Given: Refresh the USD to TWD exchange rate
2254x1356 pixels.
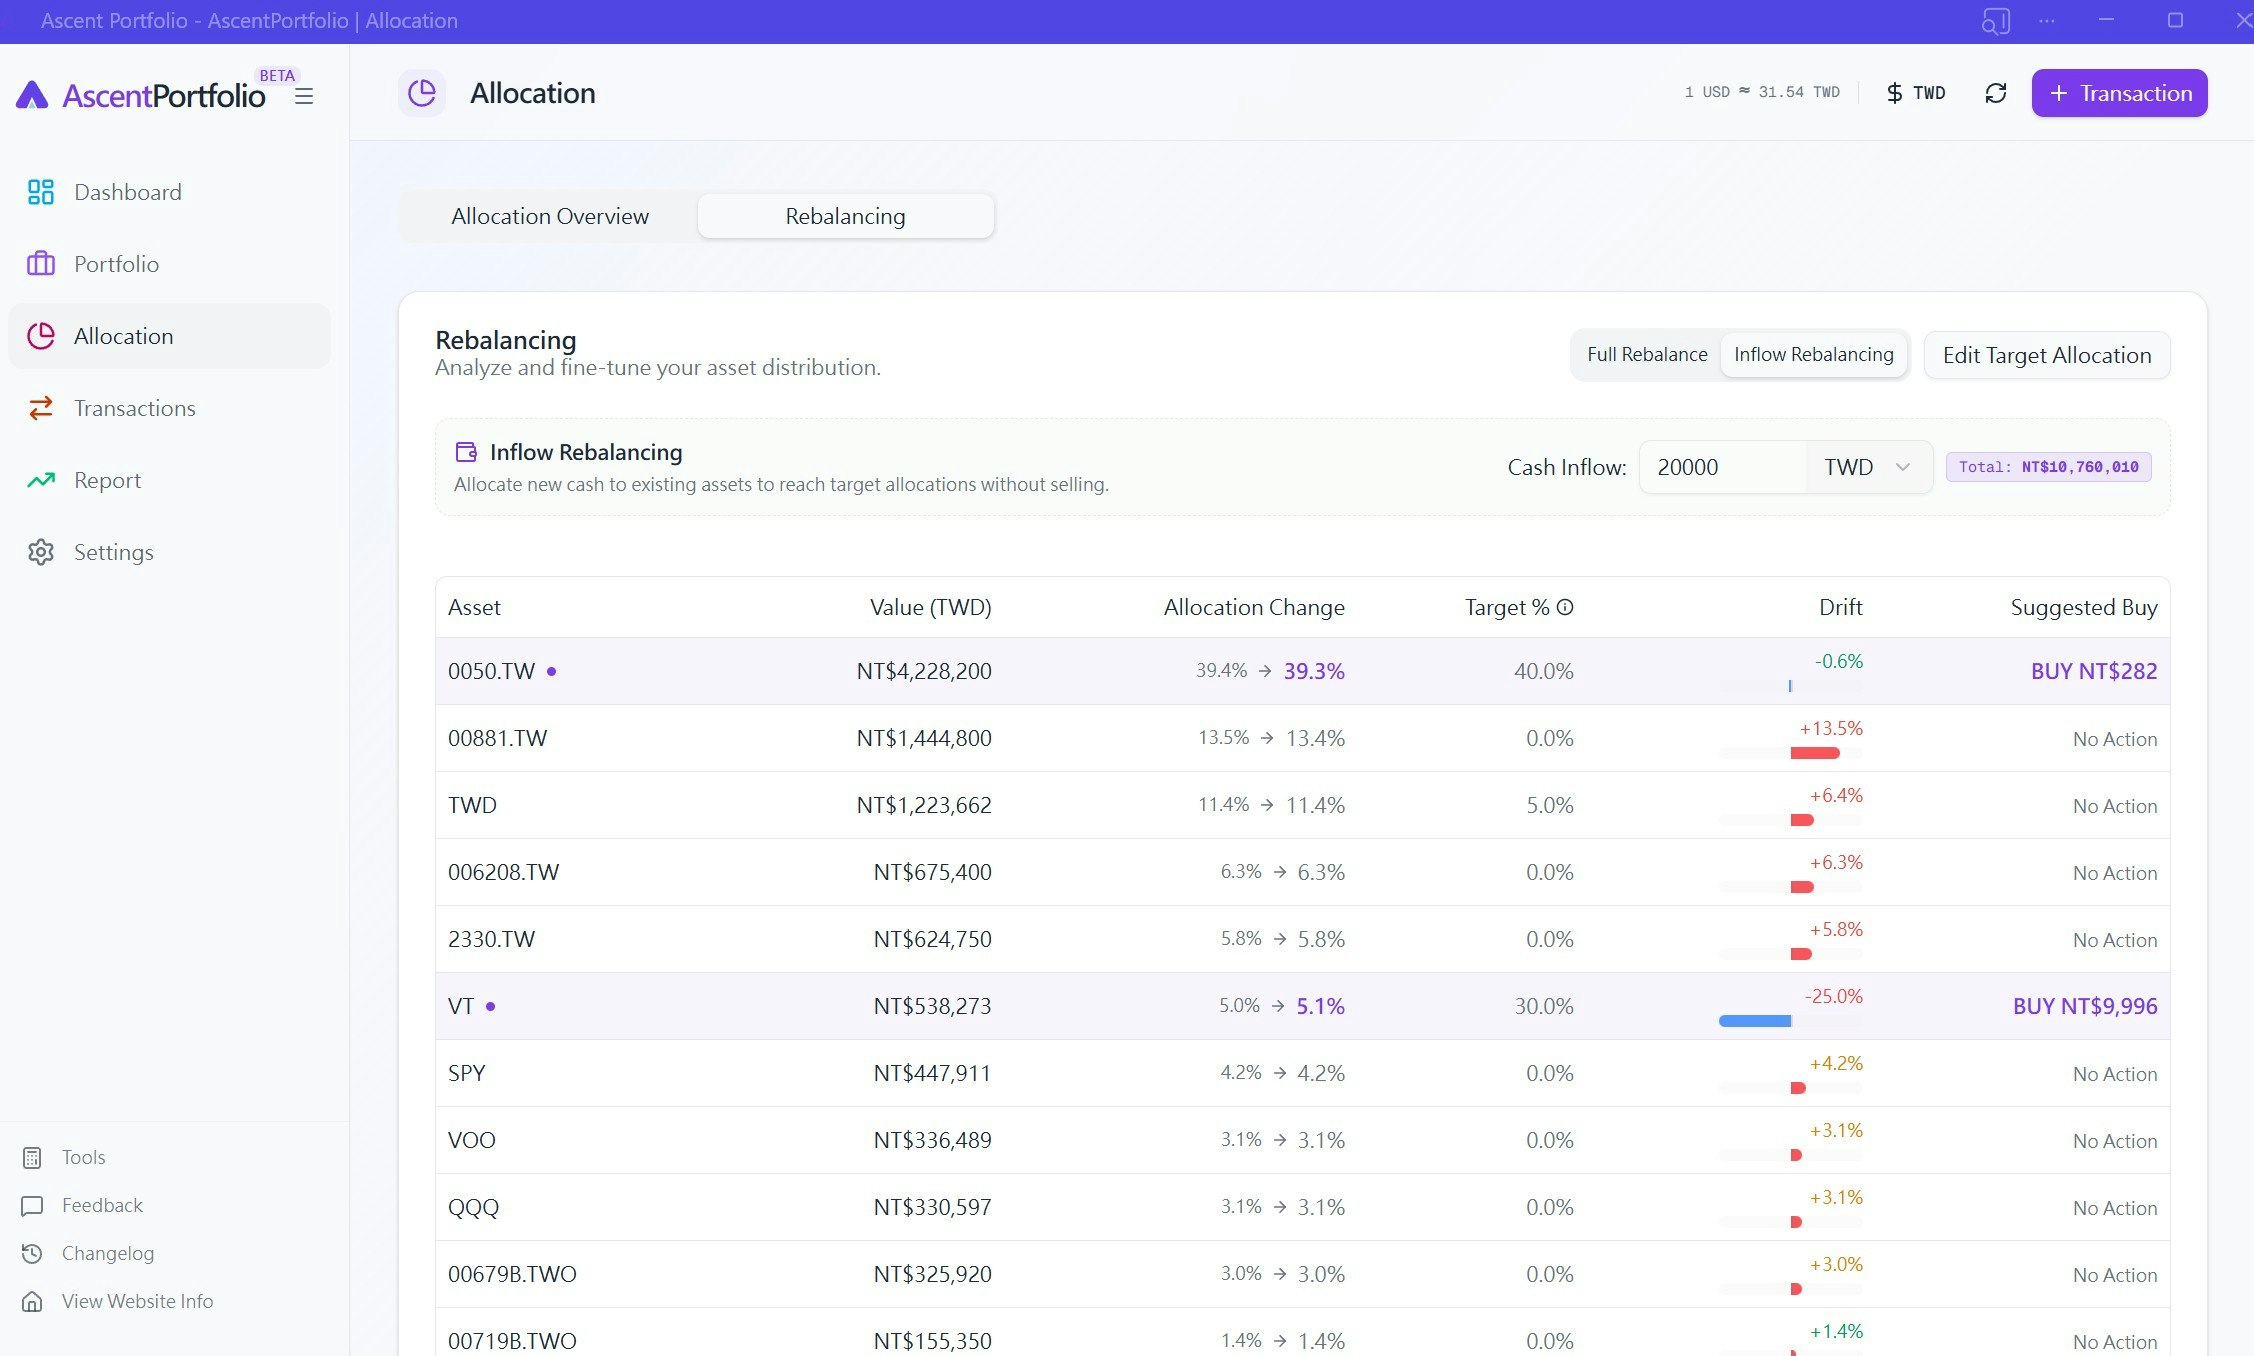Looking at the screenshot, I should point(1996,92).
